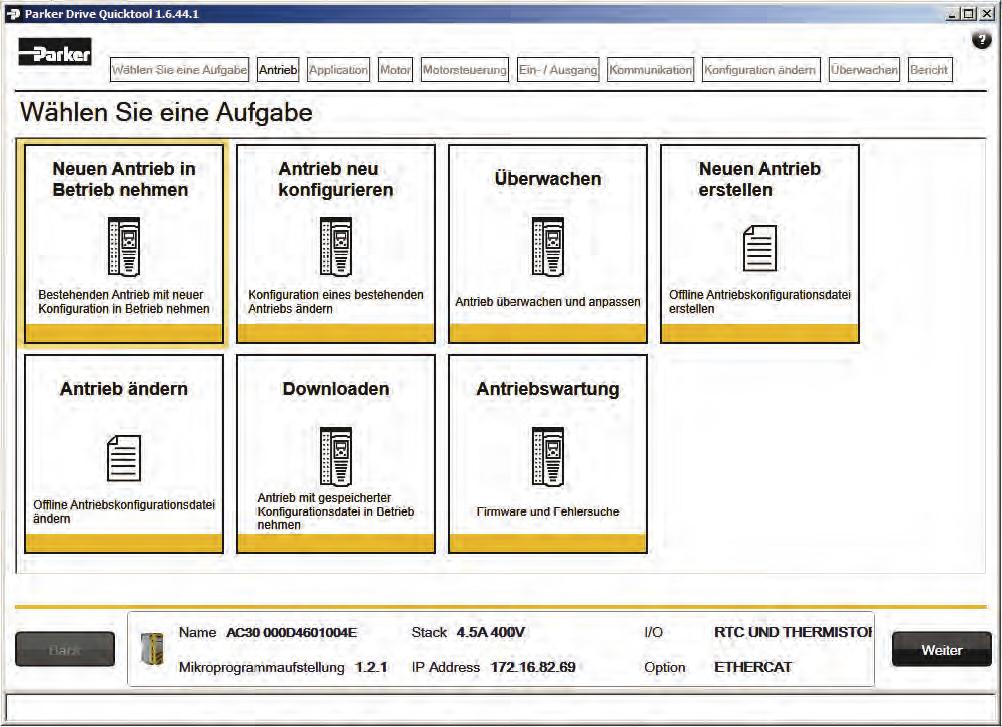Open the Wählen Sie eine Aufgabe tab
The image size is (1002, 727).
click(x=180, y=70)
